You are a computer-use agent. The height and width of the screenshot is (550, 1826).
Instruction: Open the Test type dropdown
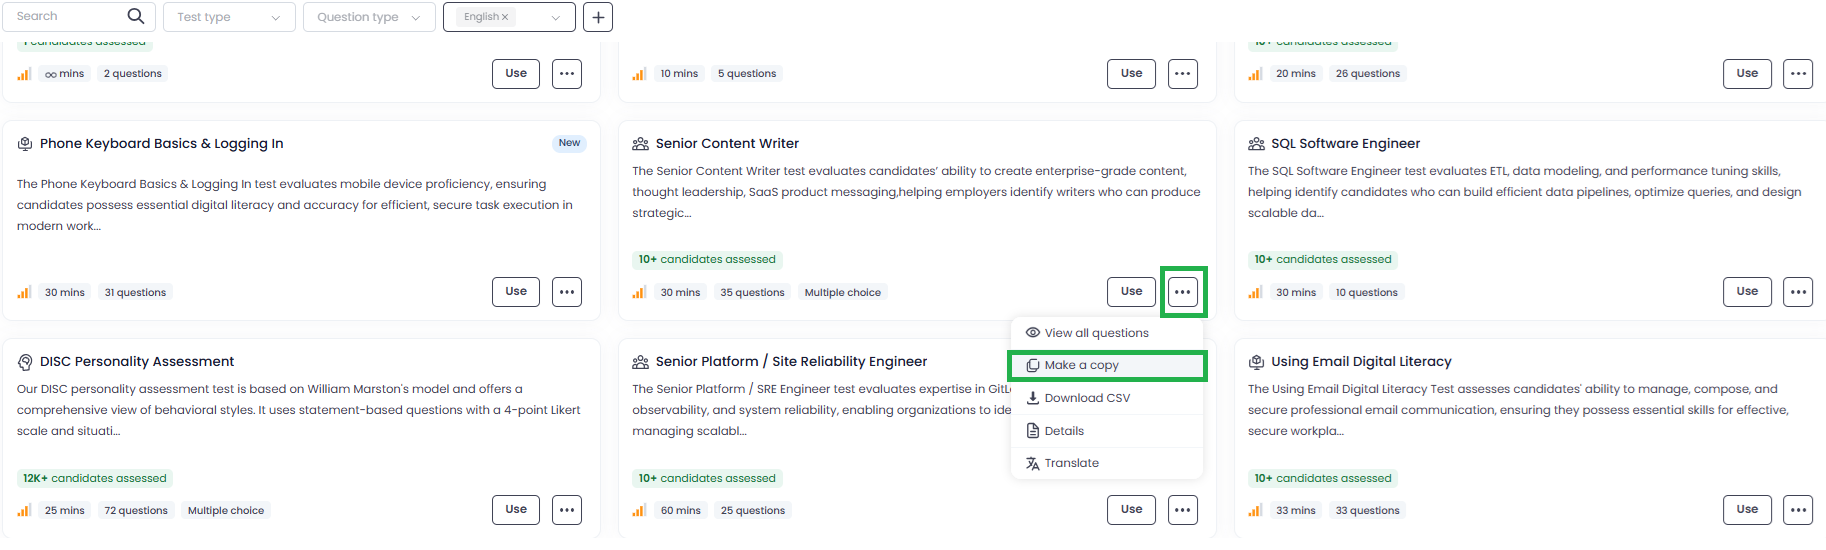[229, 17]
